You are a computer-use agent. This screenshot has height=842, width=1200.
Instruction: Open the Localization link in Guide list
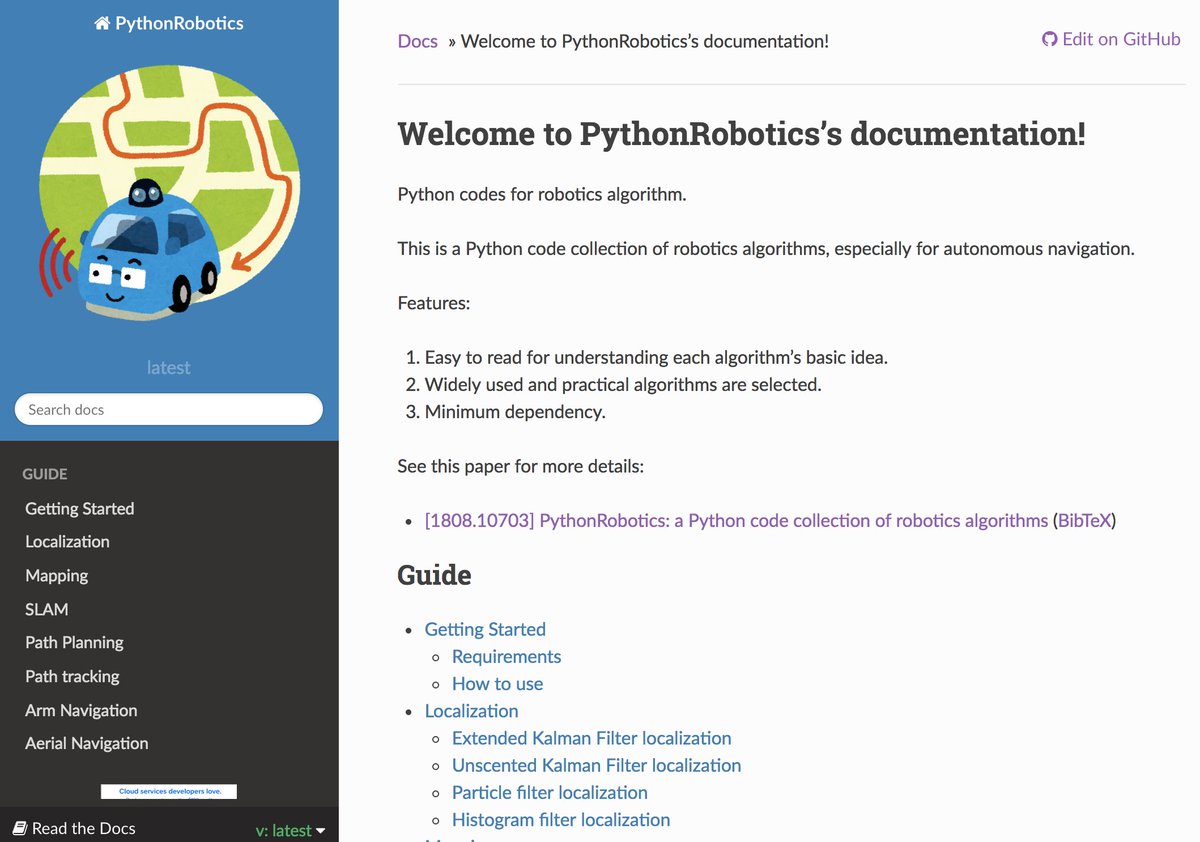tap(471, 711)
